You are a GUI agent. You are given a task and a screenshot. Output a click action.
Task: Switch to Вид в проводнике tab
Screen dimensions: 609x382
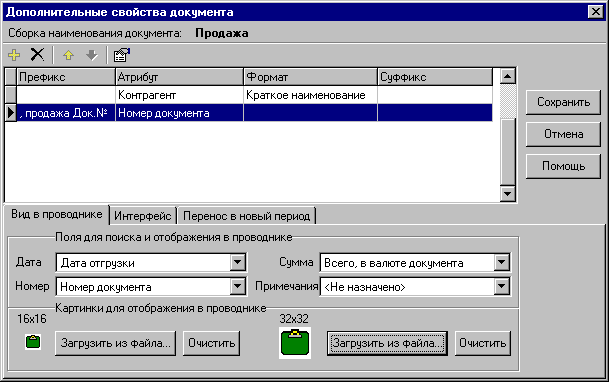(x=57, y=214)
